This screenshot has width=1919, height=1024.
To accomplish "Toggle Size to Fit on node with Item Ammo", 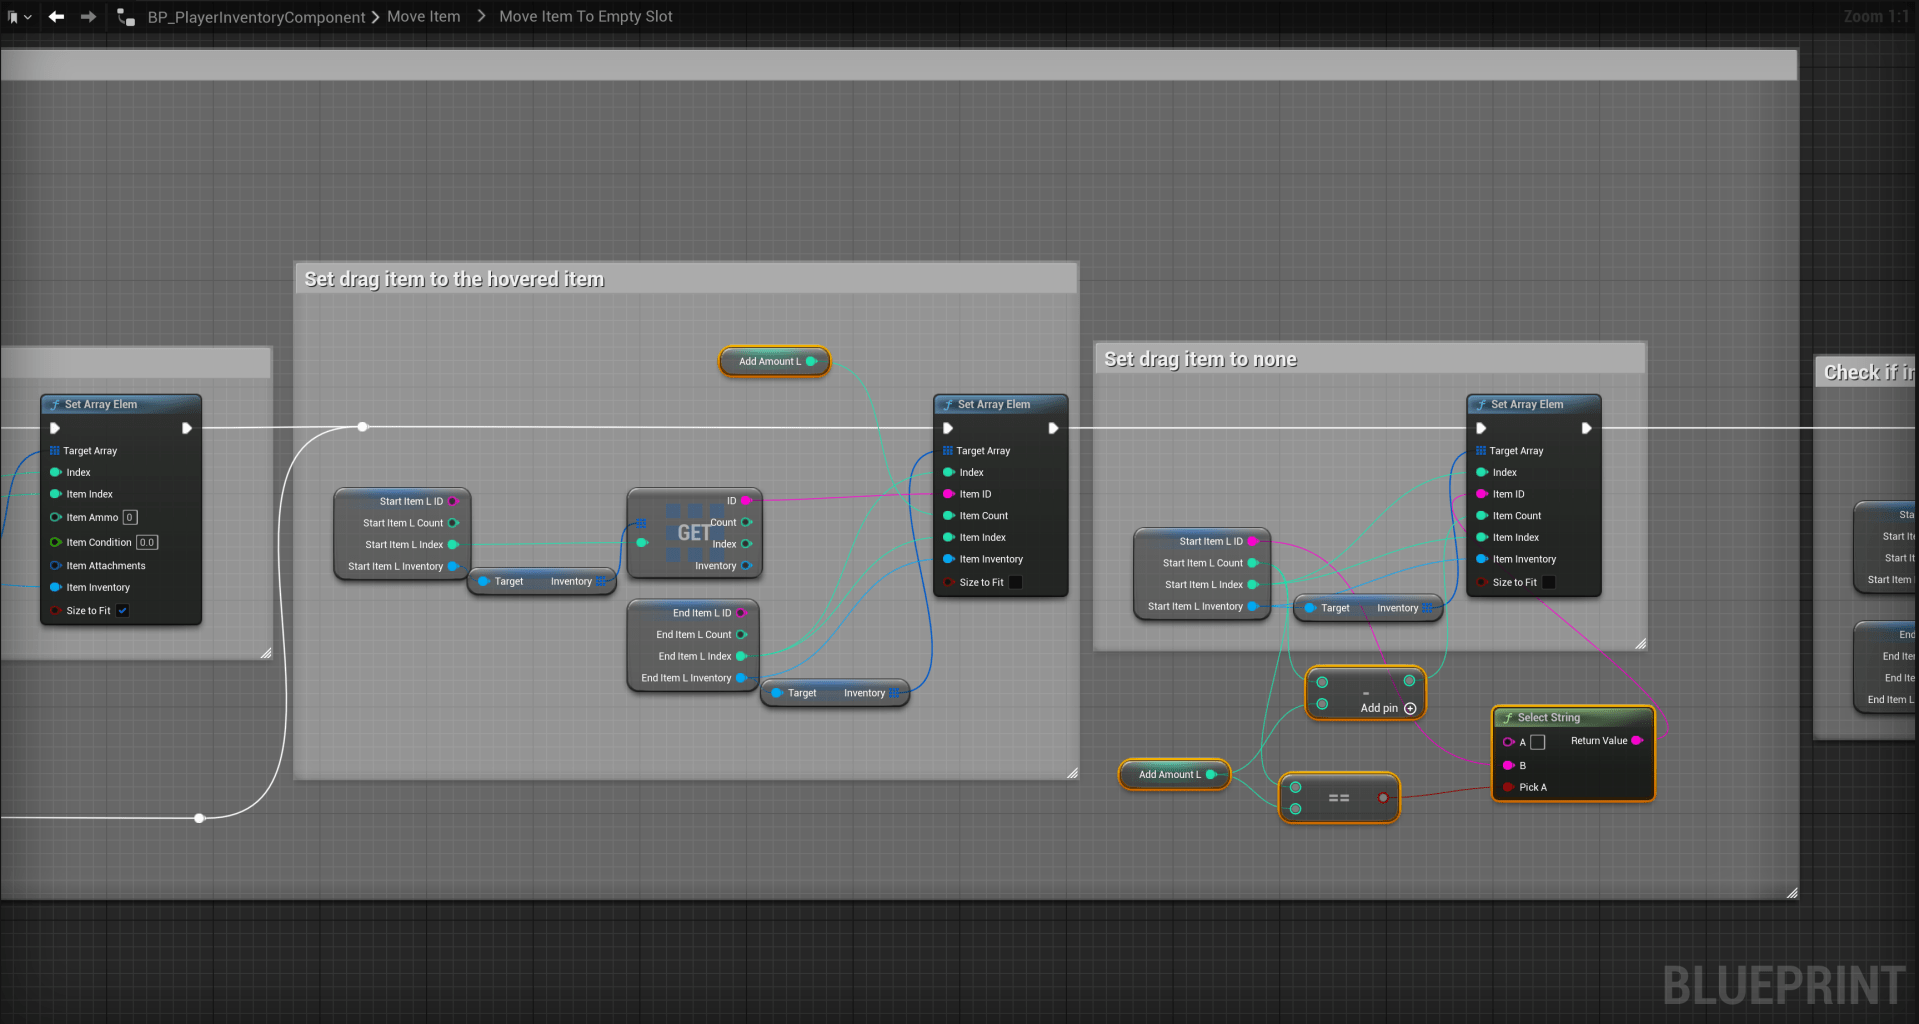I will [122, 611].
